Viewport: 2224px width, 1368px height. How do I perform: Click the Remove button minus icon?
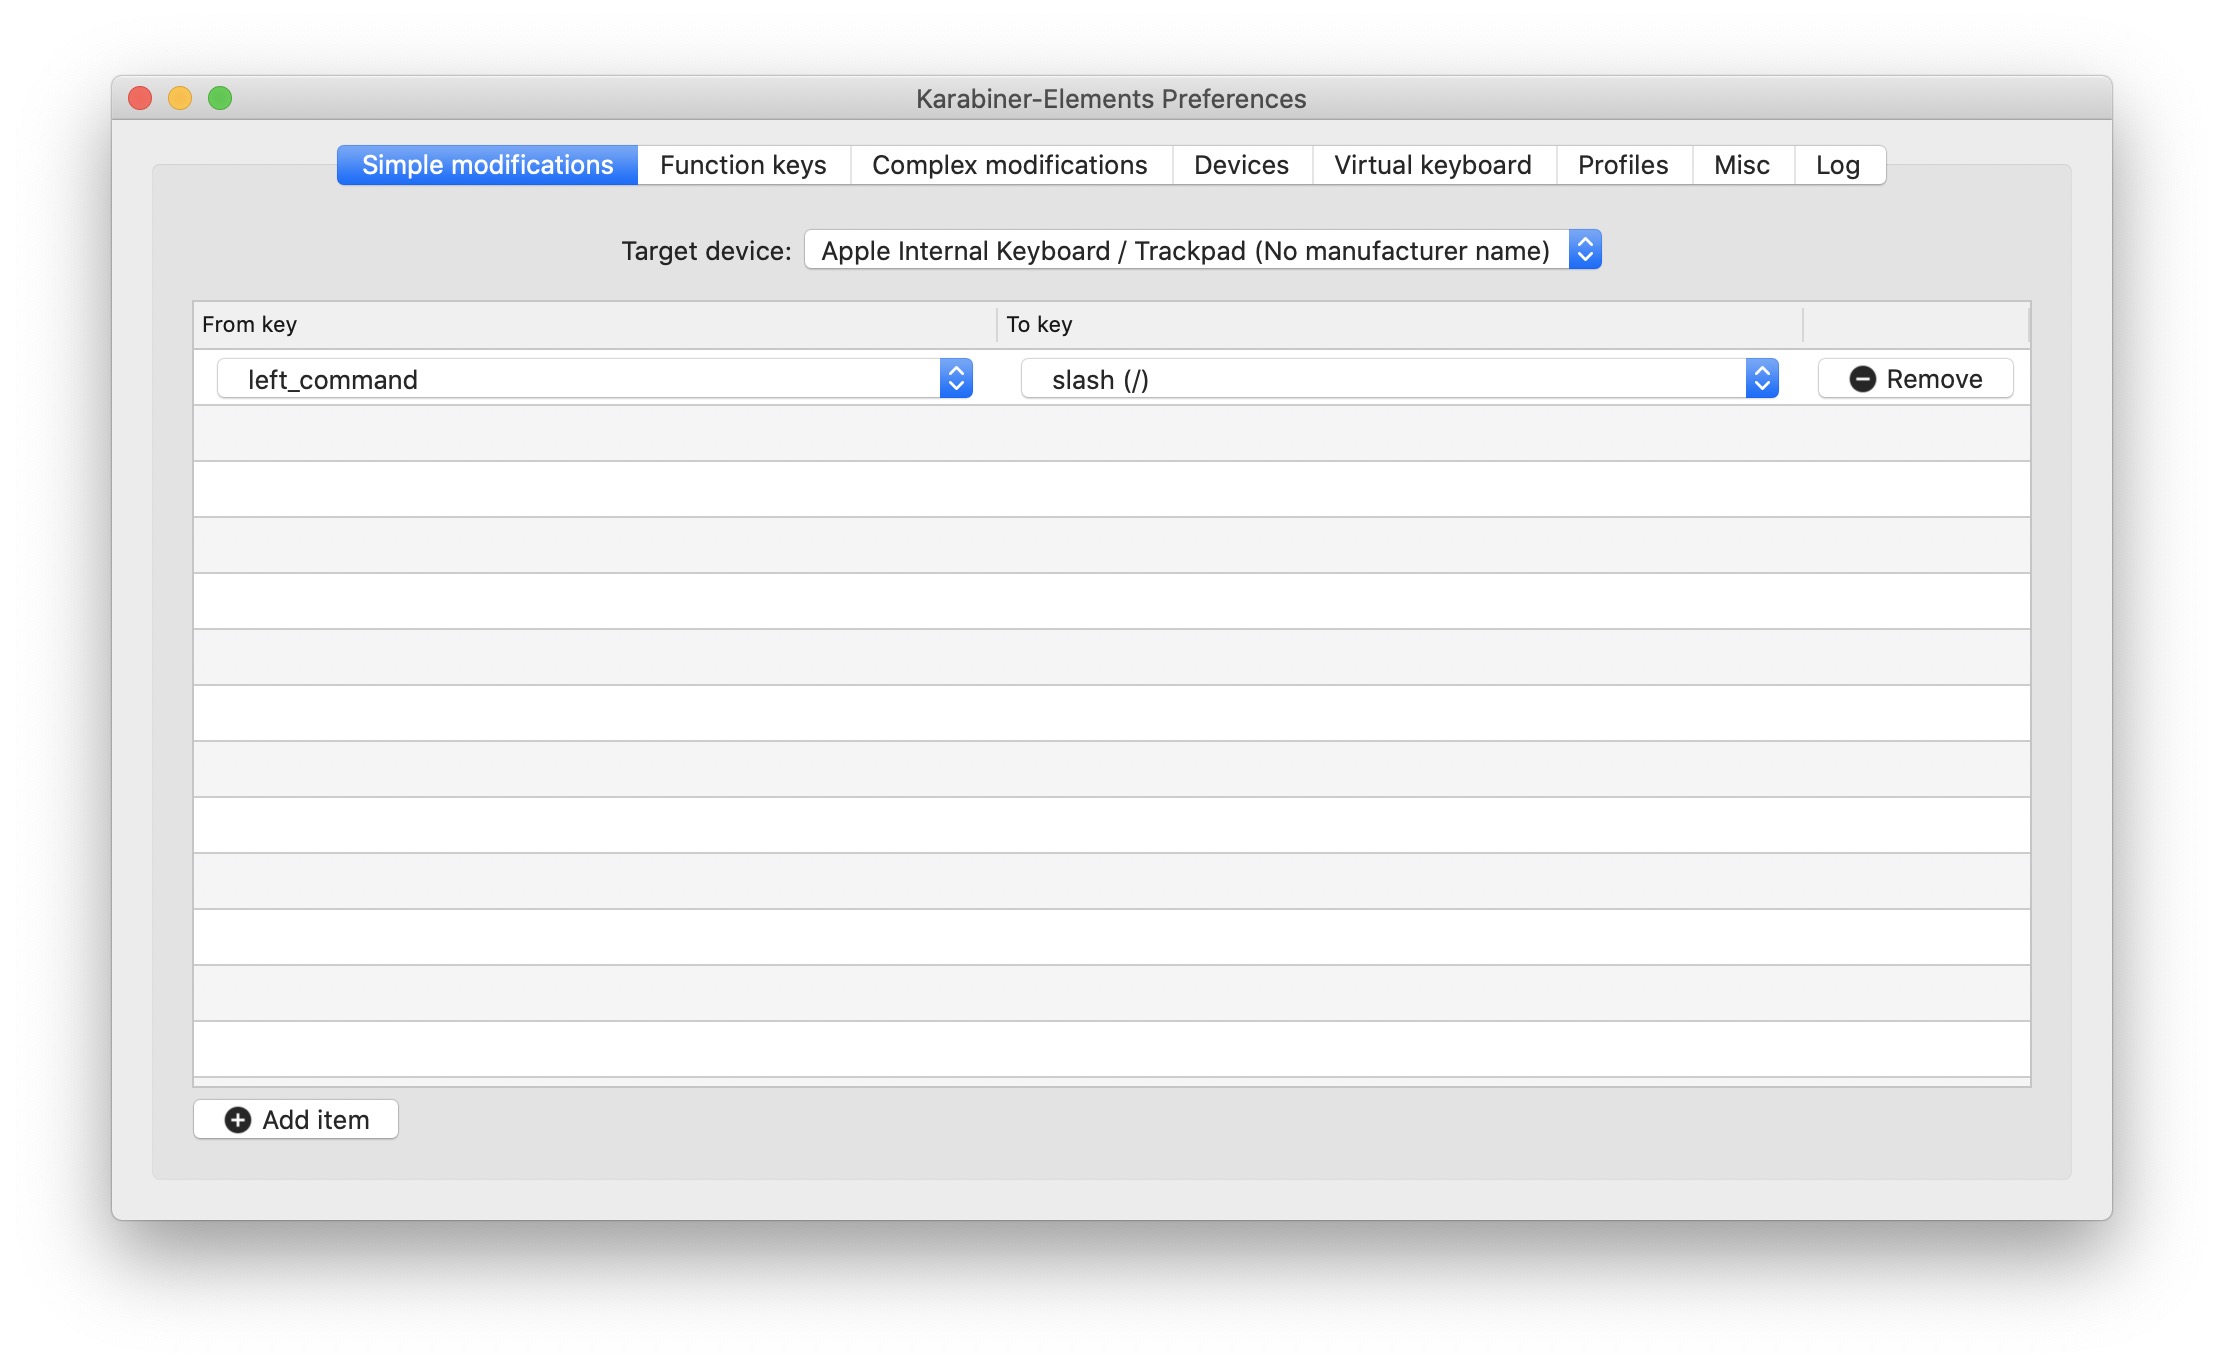(1862, 379)
